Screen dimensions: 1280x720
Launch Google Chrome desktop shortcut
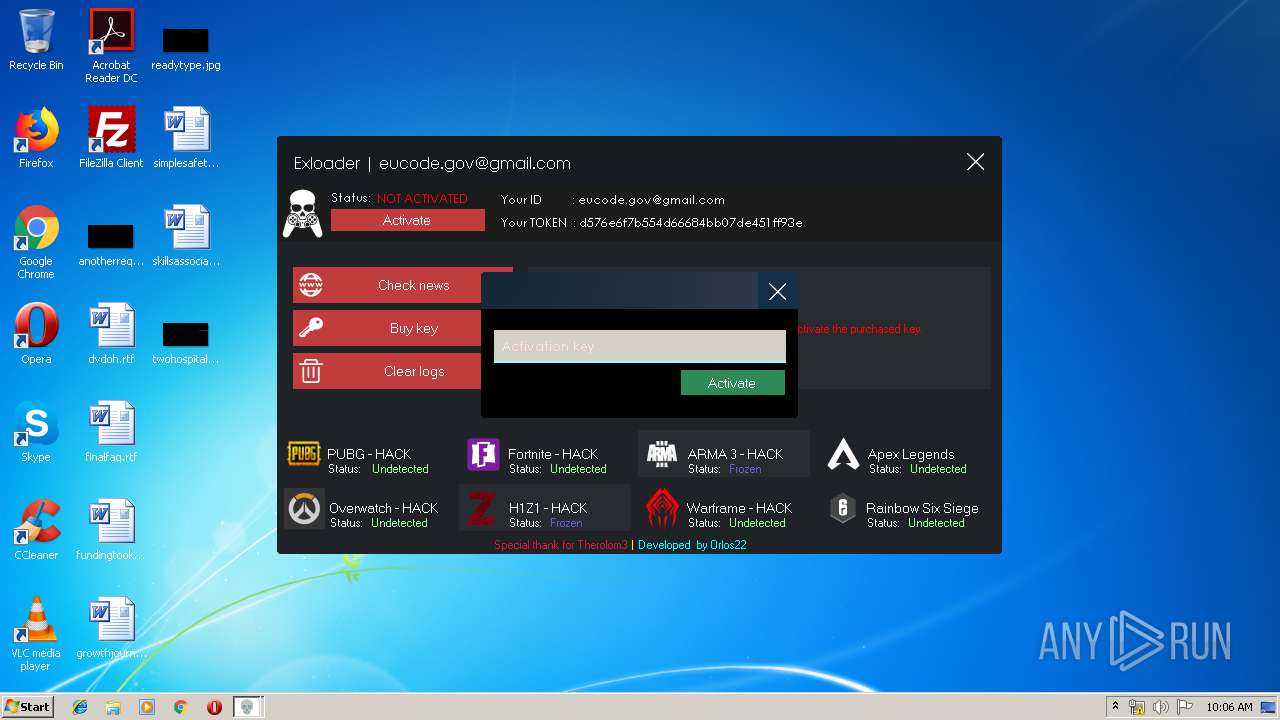coord(36,243)
